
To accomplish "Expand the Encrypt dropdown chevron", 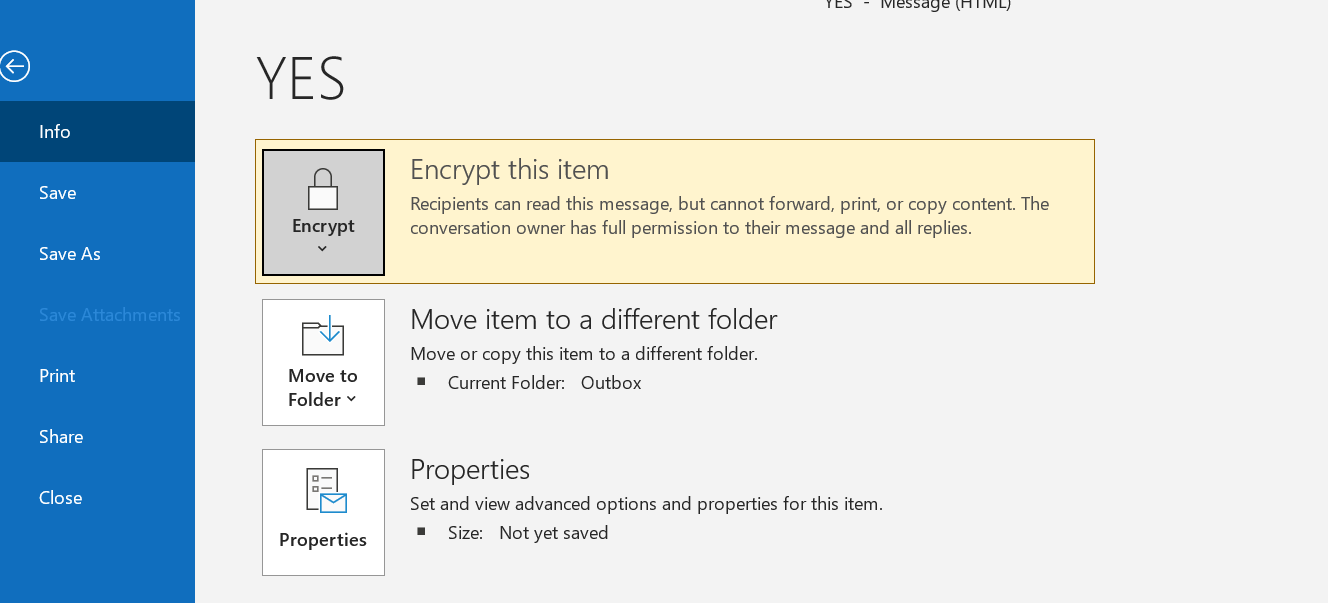I will click(322, 249).
